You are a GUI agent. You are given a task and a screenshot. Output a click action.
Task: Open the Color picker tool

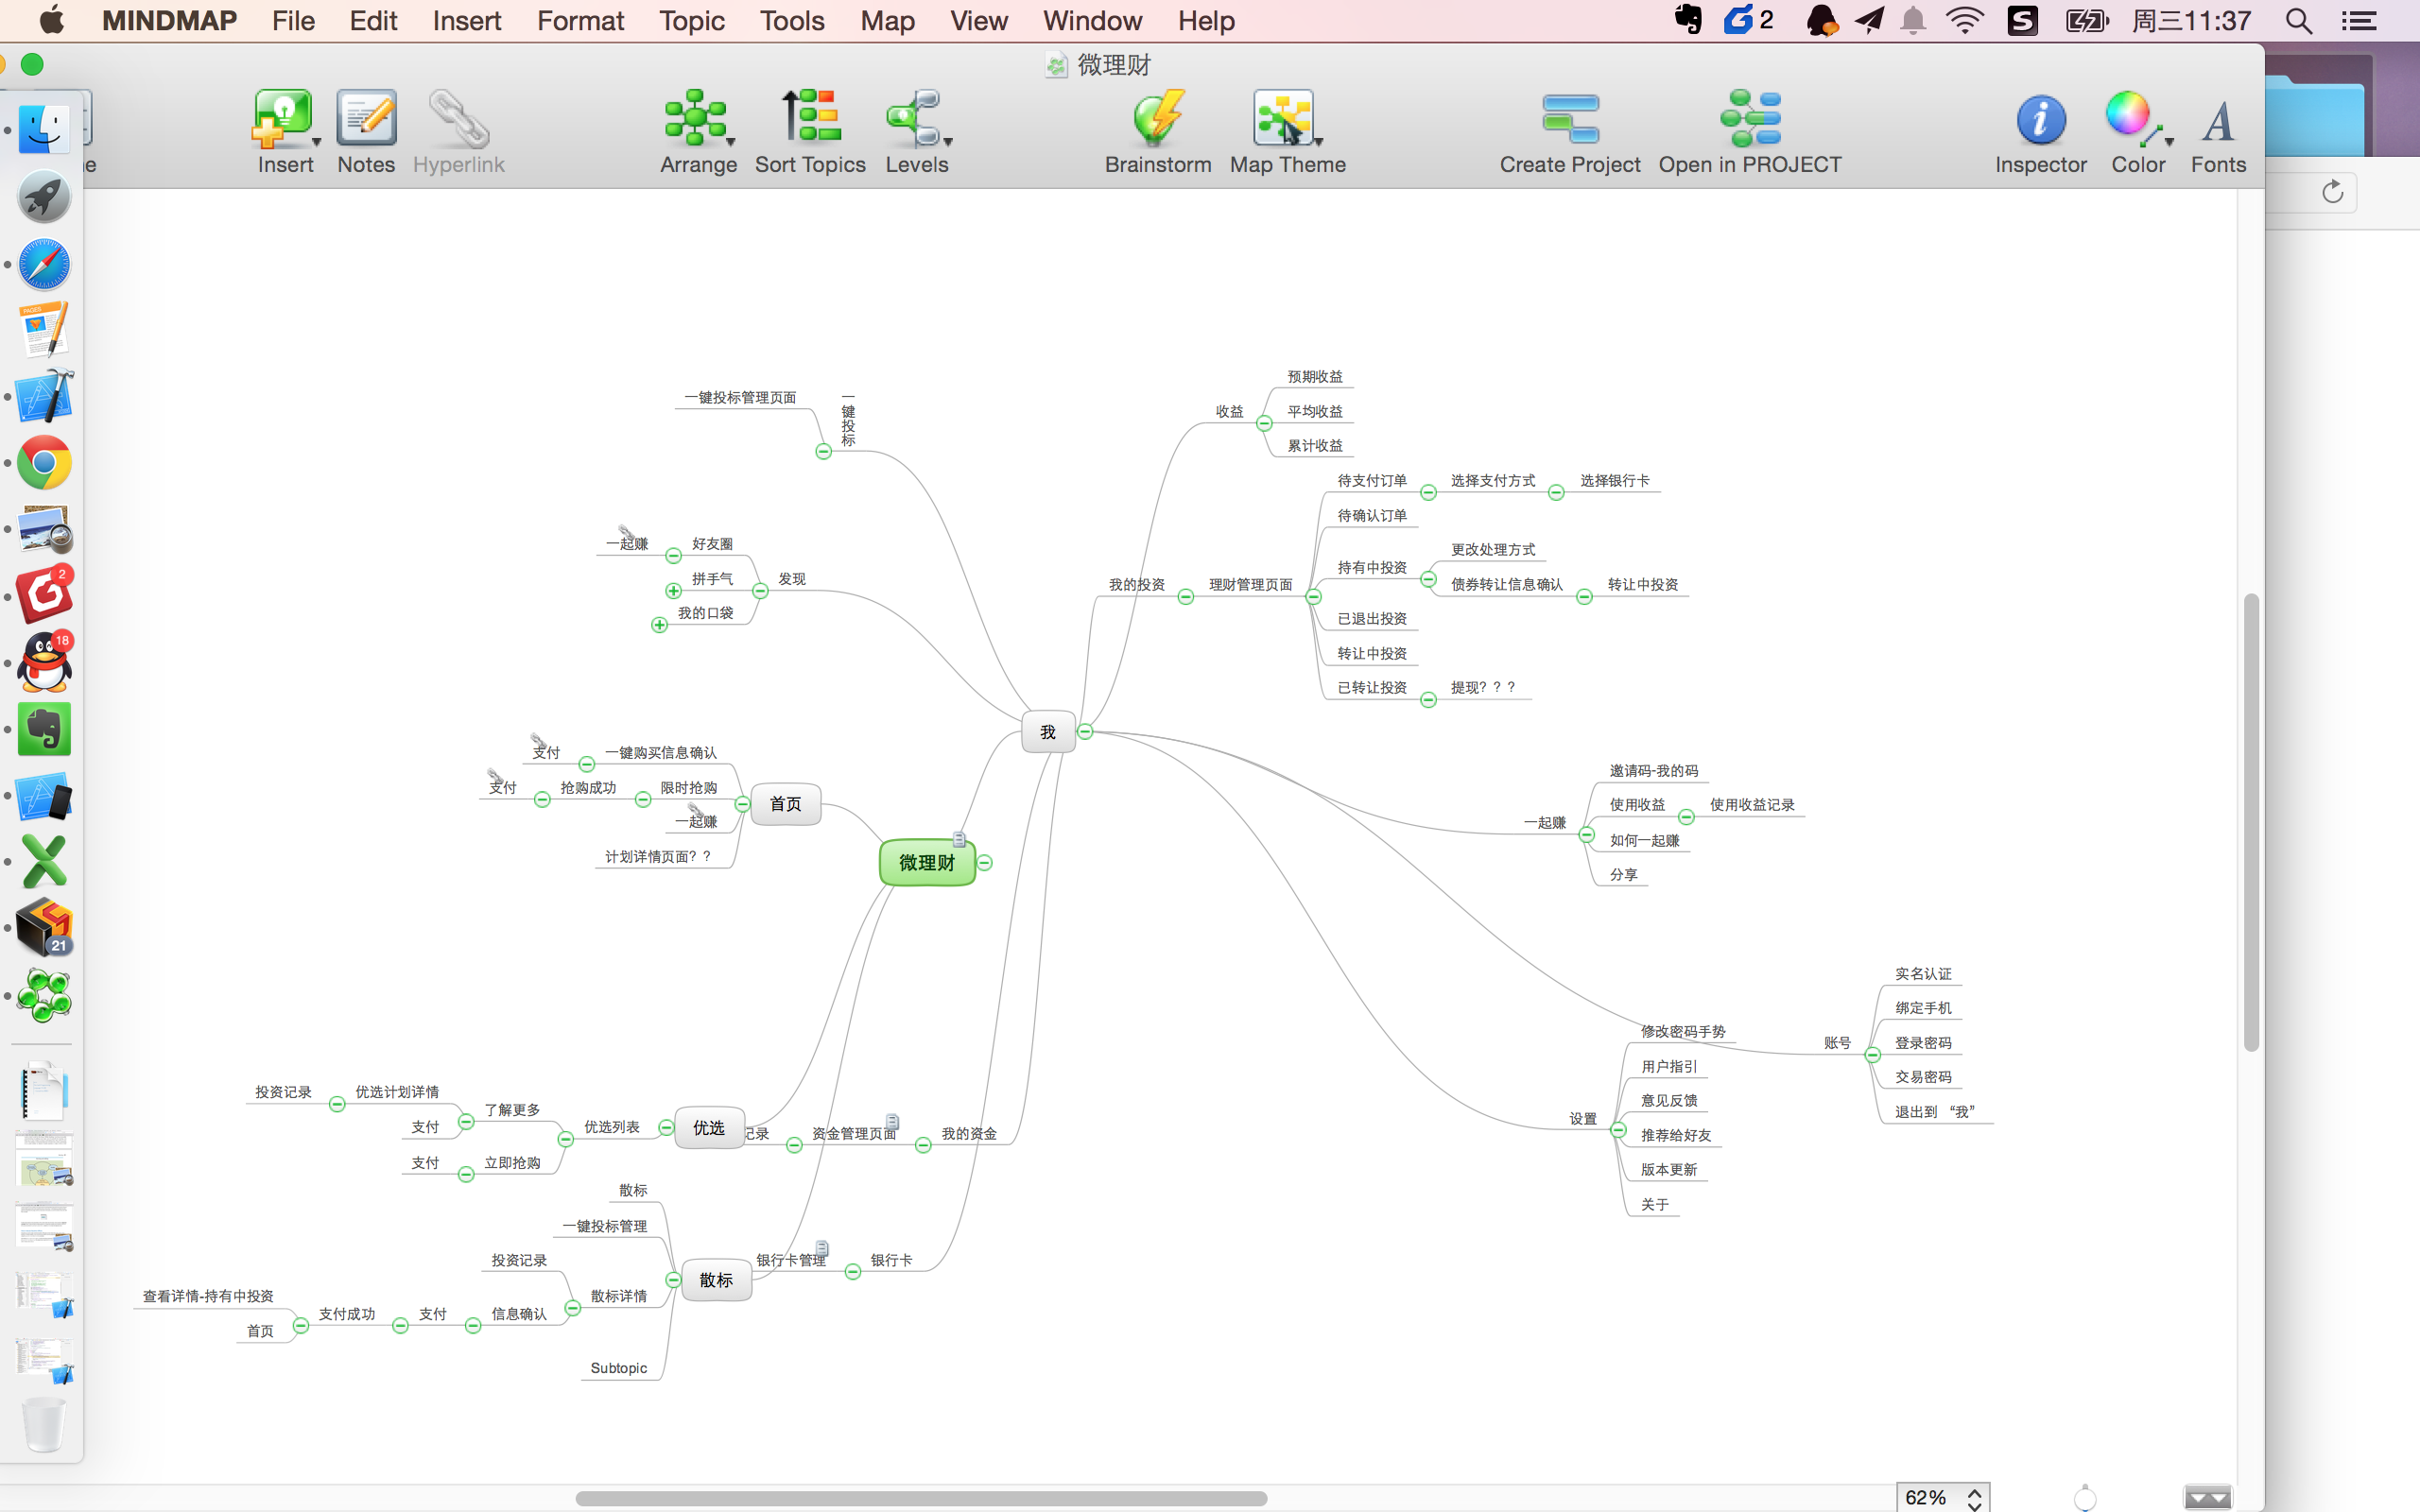click(2136, 119)
